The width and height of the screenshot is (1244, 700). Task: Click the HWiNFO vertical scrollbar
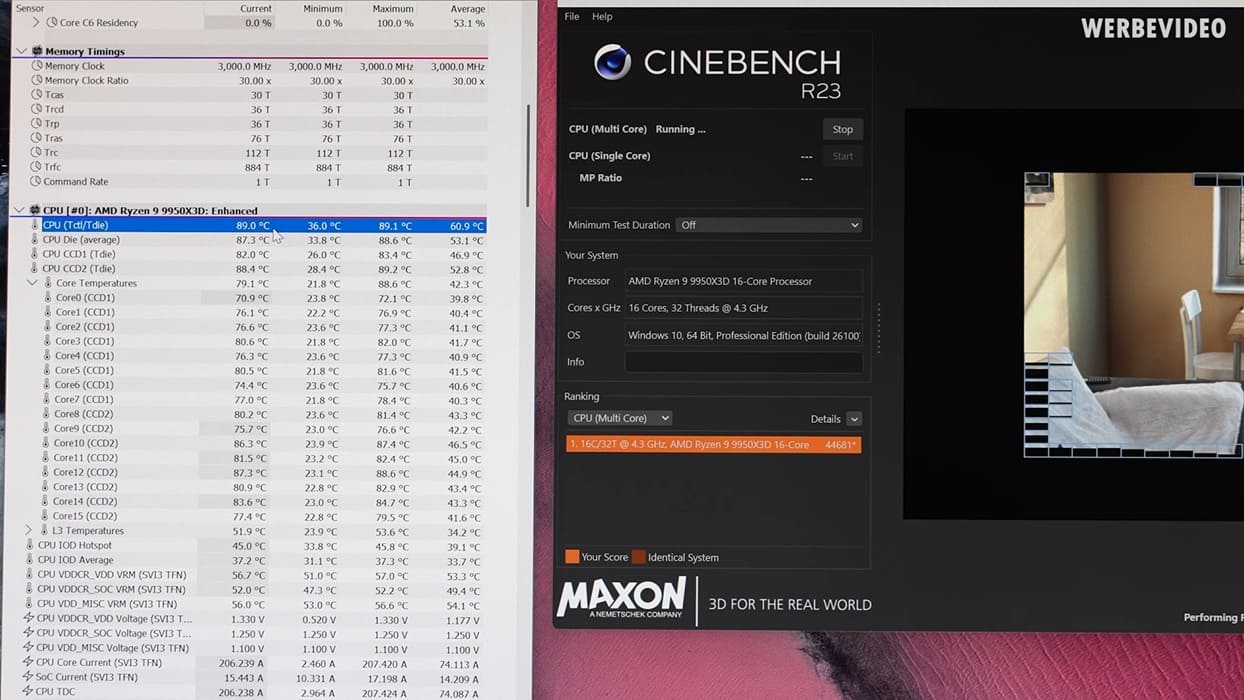coord(528,155)
